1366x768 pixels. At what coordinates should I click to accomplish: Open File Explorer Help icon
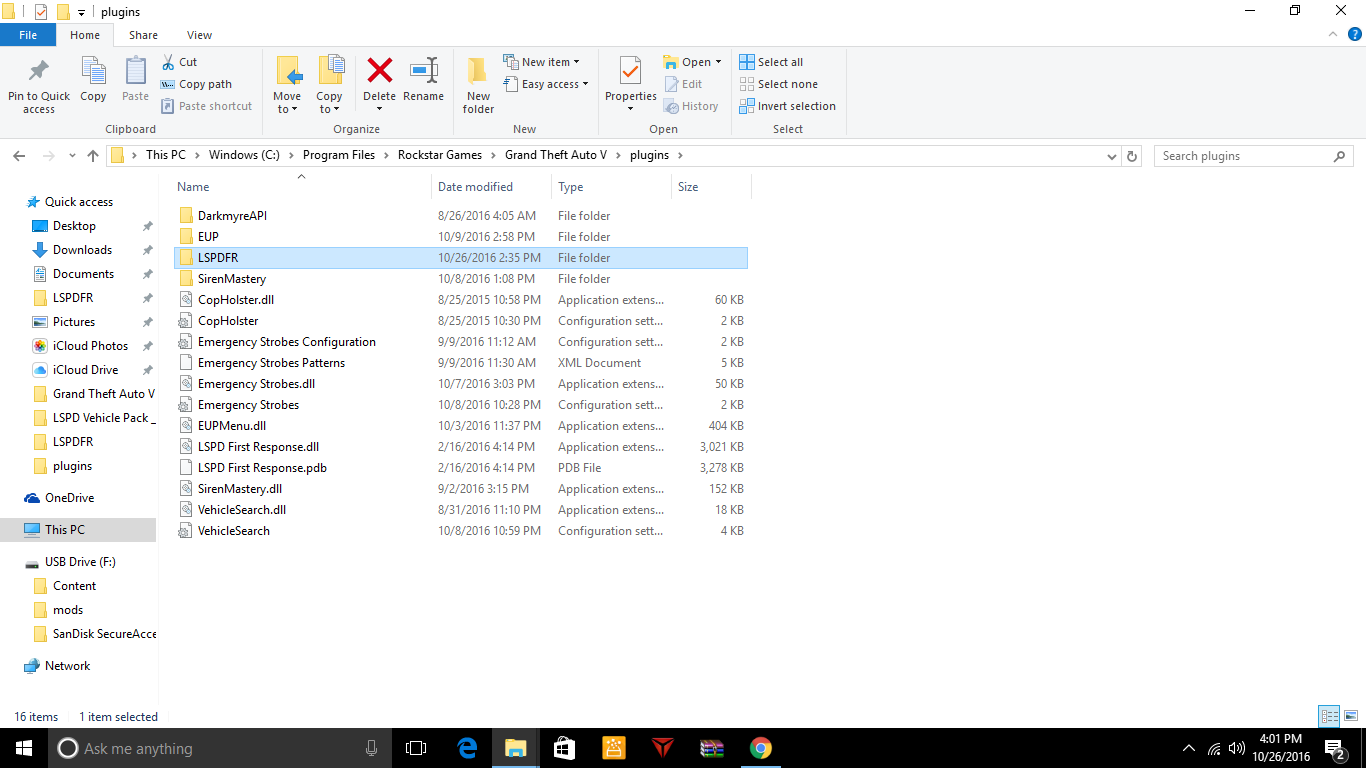1355,35
